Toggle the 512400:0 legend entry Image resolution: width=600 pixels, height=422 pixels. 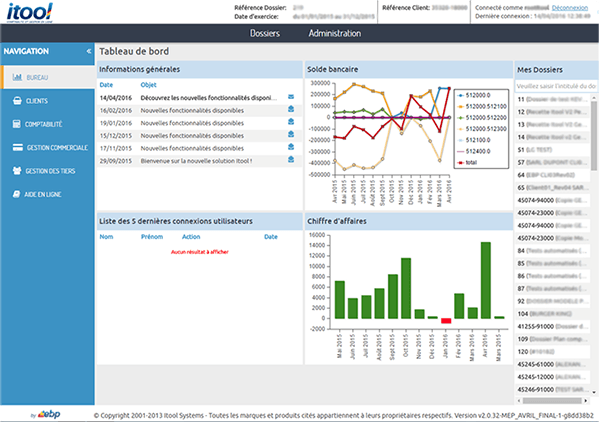482,150
